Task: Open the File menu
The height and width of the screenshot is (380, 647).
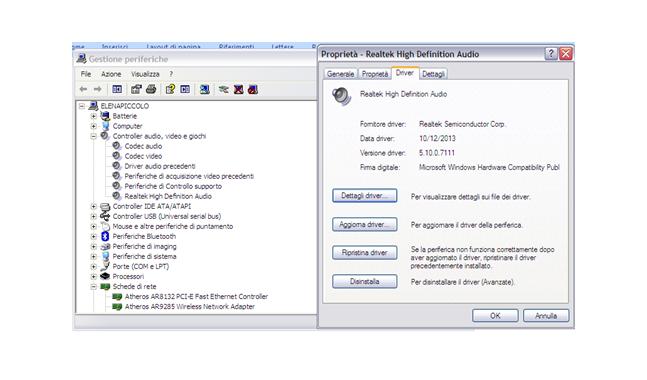Action: (x=86, y=74)
